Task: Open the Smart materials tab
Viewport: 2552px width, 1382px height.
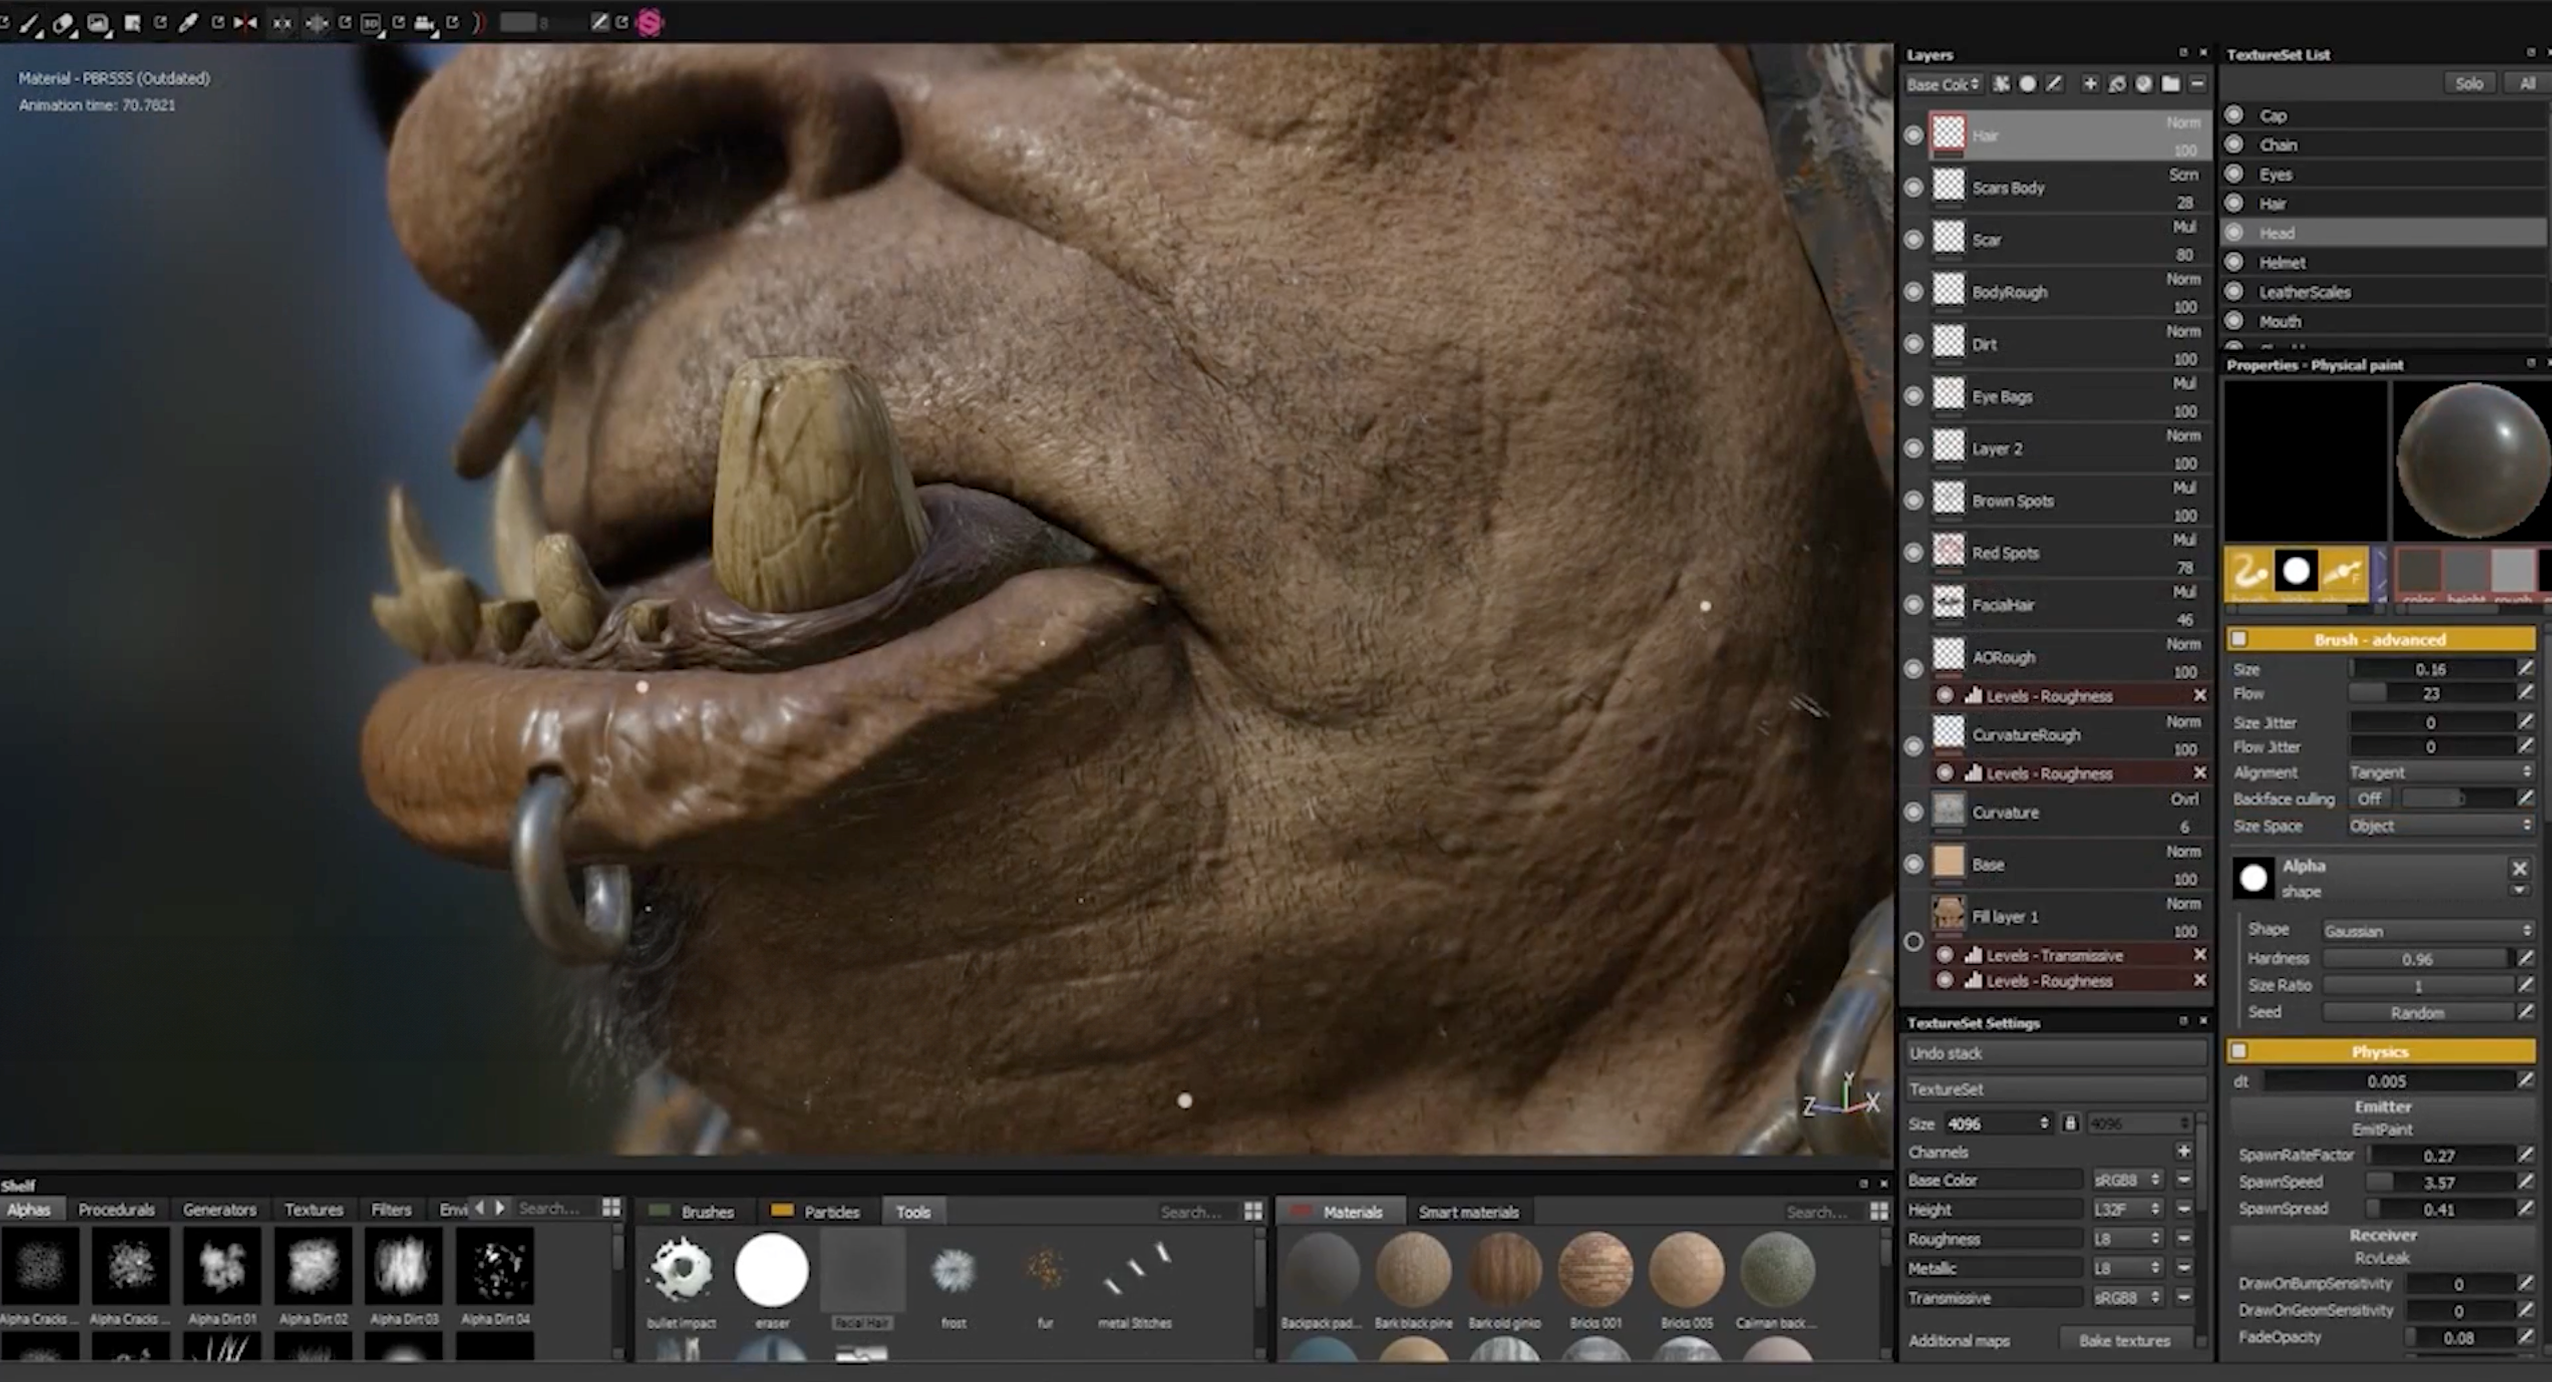Action: 1468,1212
